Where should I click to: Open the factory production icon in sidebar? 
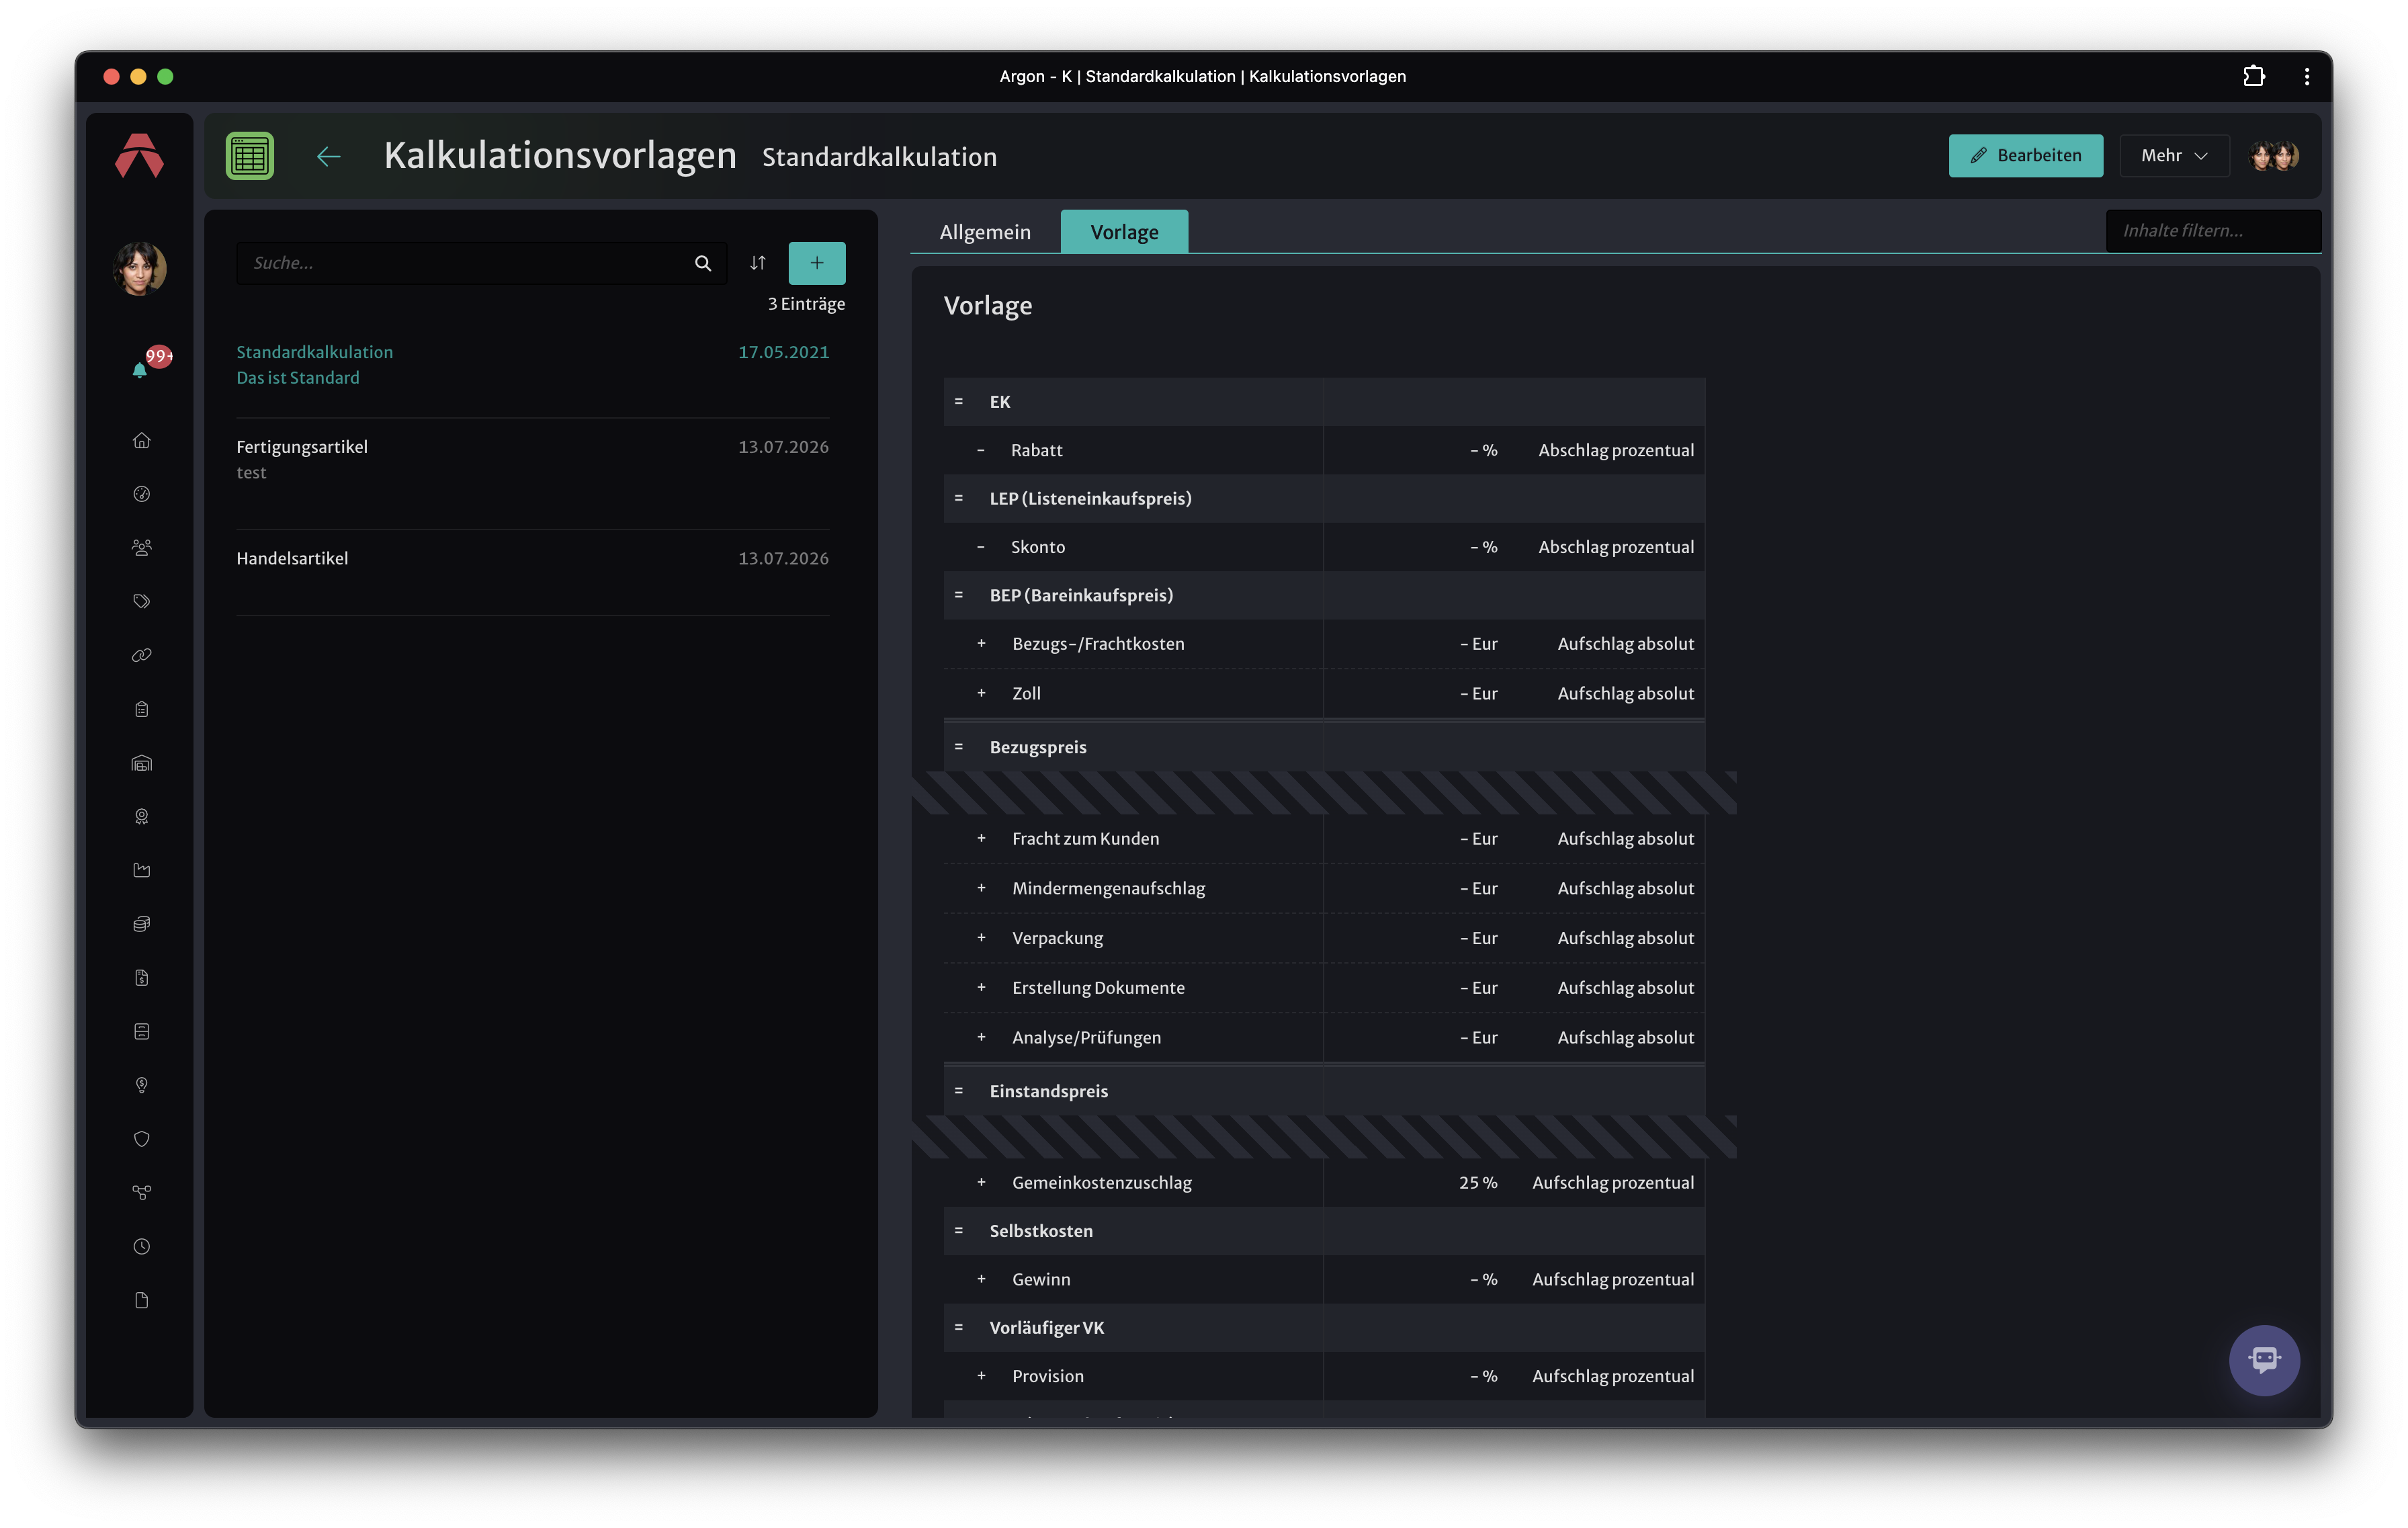pos(141,870)
